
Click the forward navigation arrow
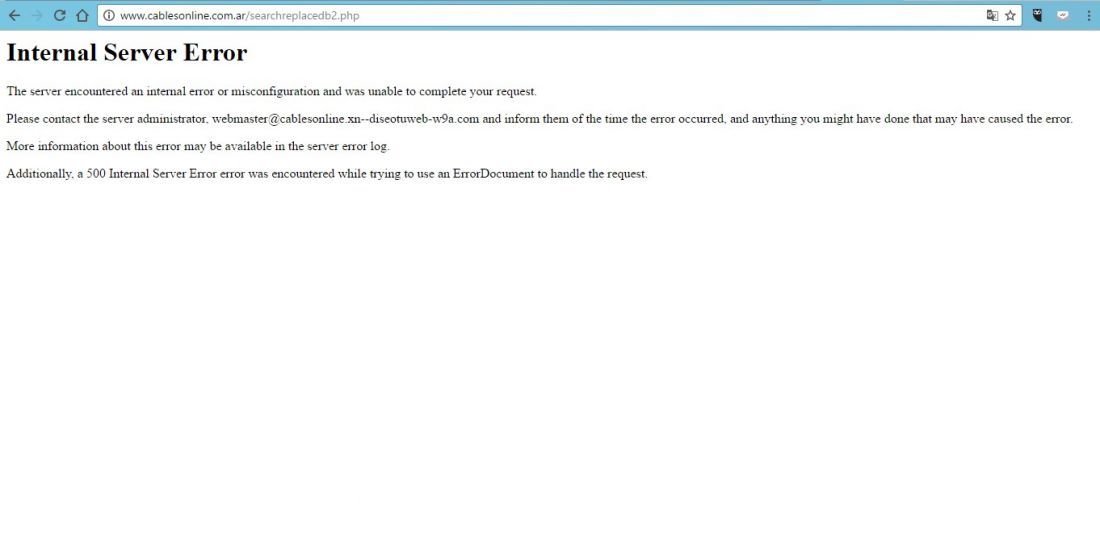coord(36,15)
